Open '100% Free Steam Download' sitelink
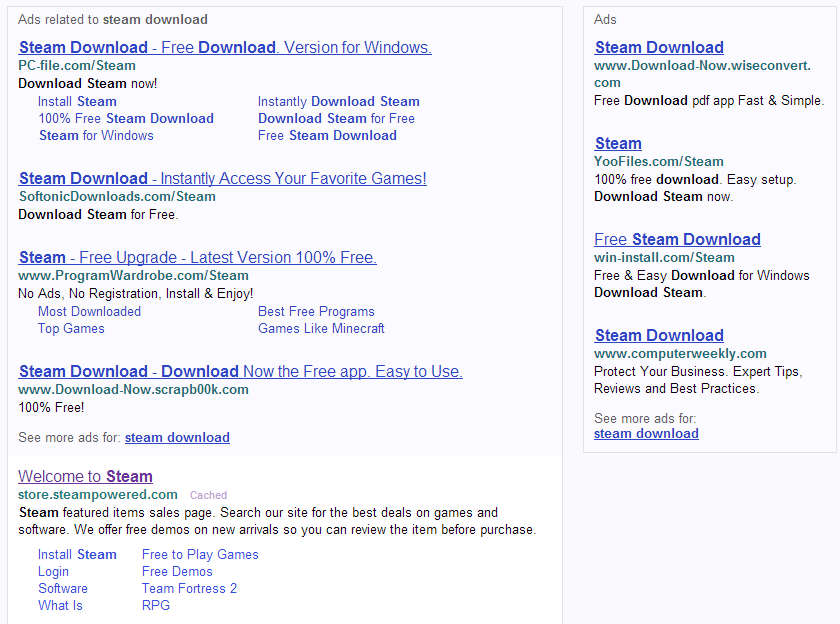840x624 pixels. point(126,118)
